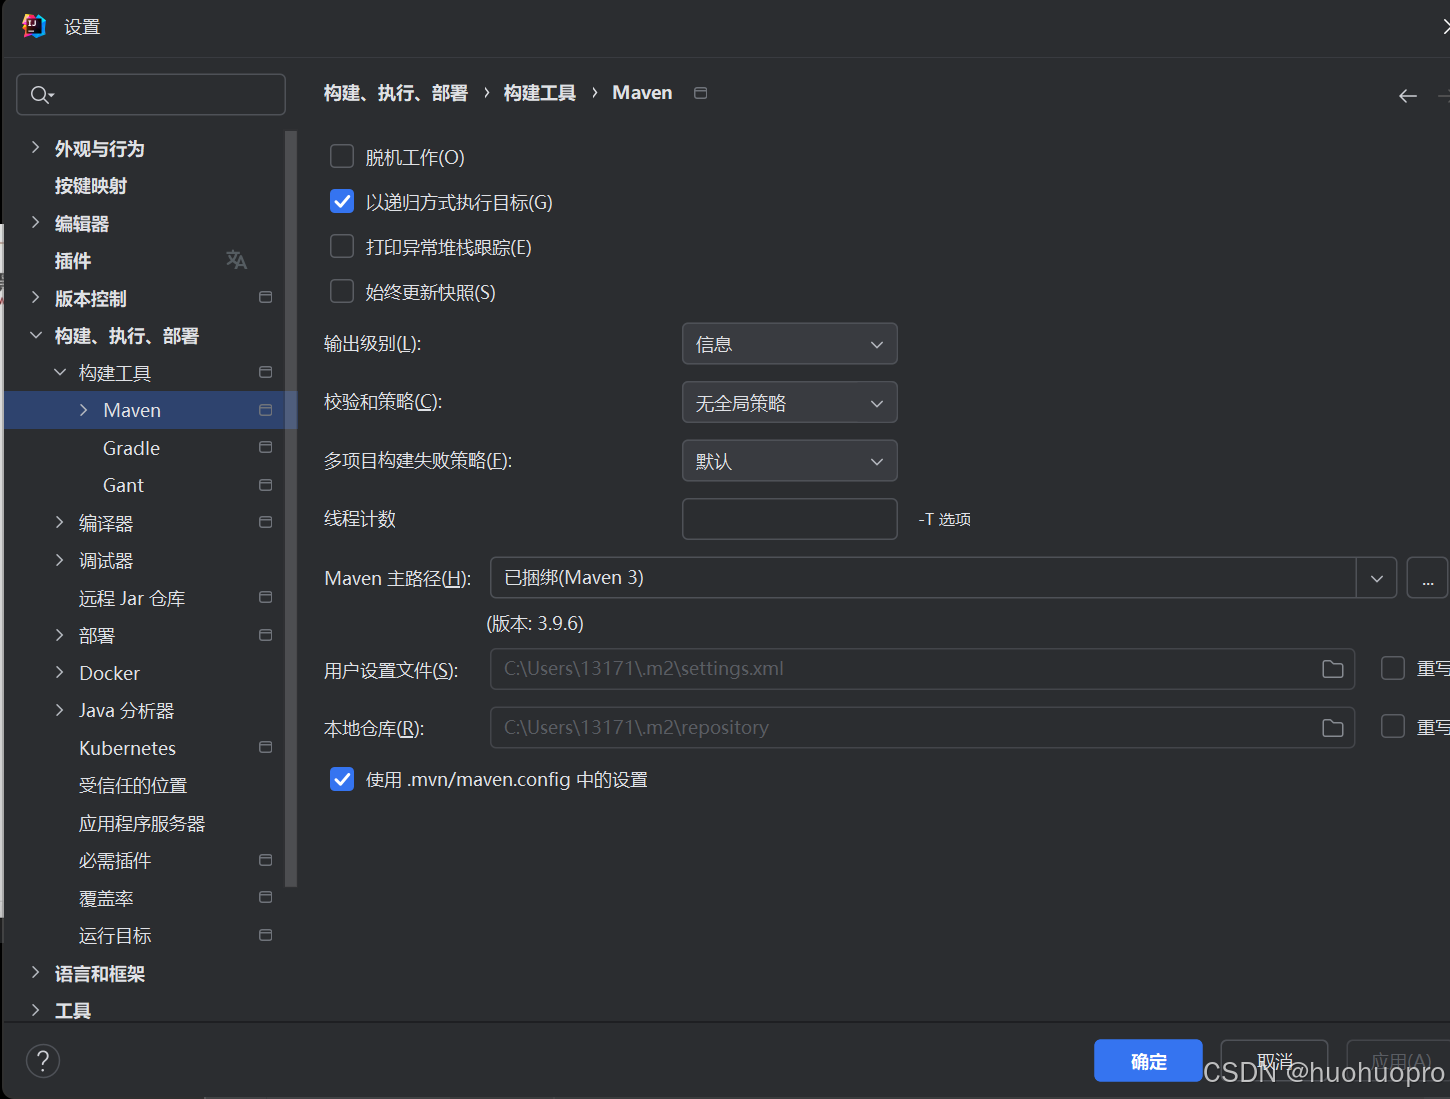Click the 用户设置文件 path field

(x=922, y=669)
